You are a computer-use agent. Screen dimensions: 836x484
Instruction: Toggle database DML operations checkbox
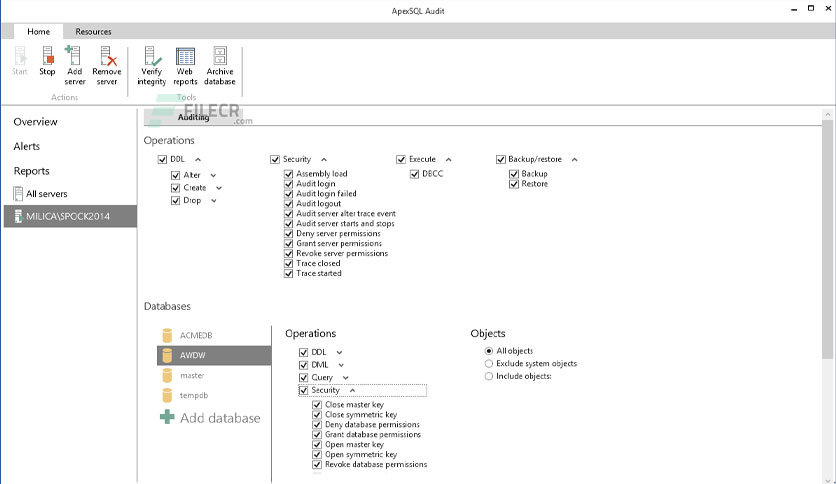click(303, 365)
